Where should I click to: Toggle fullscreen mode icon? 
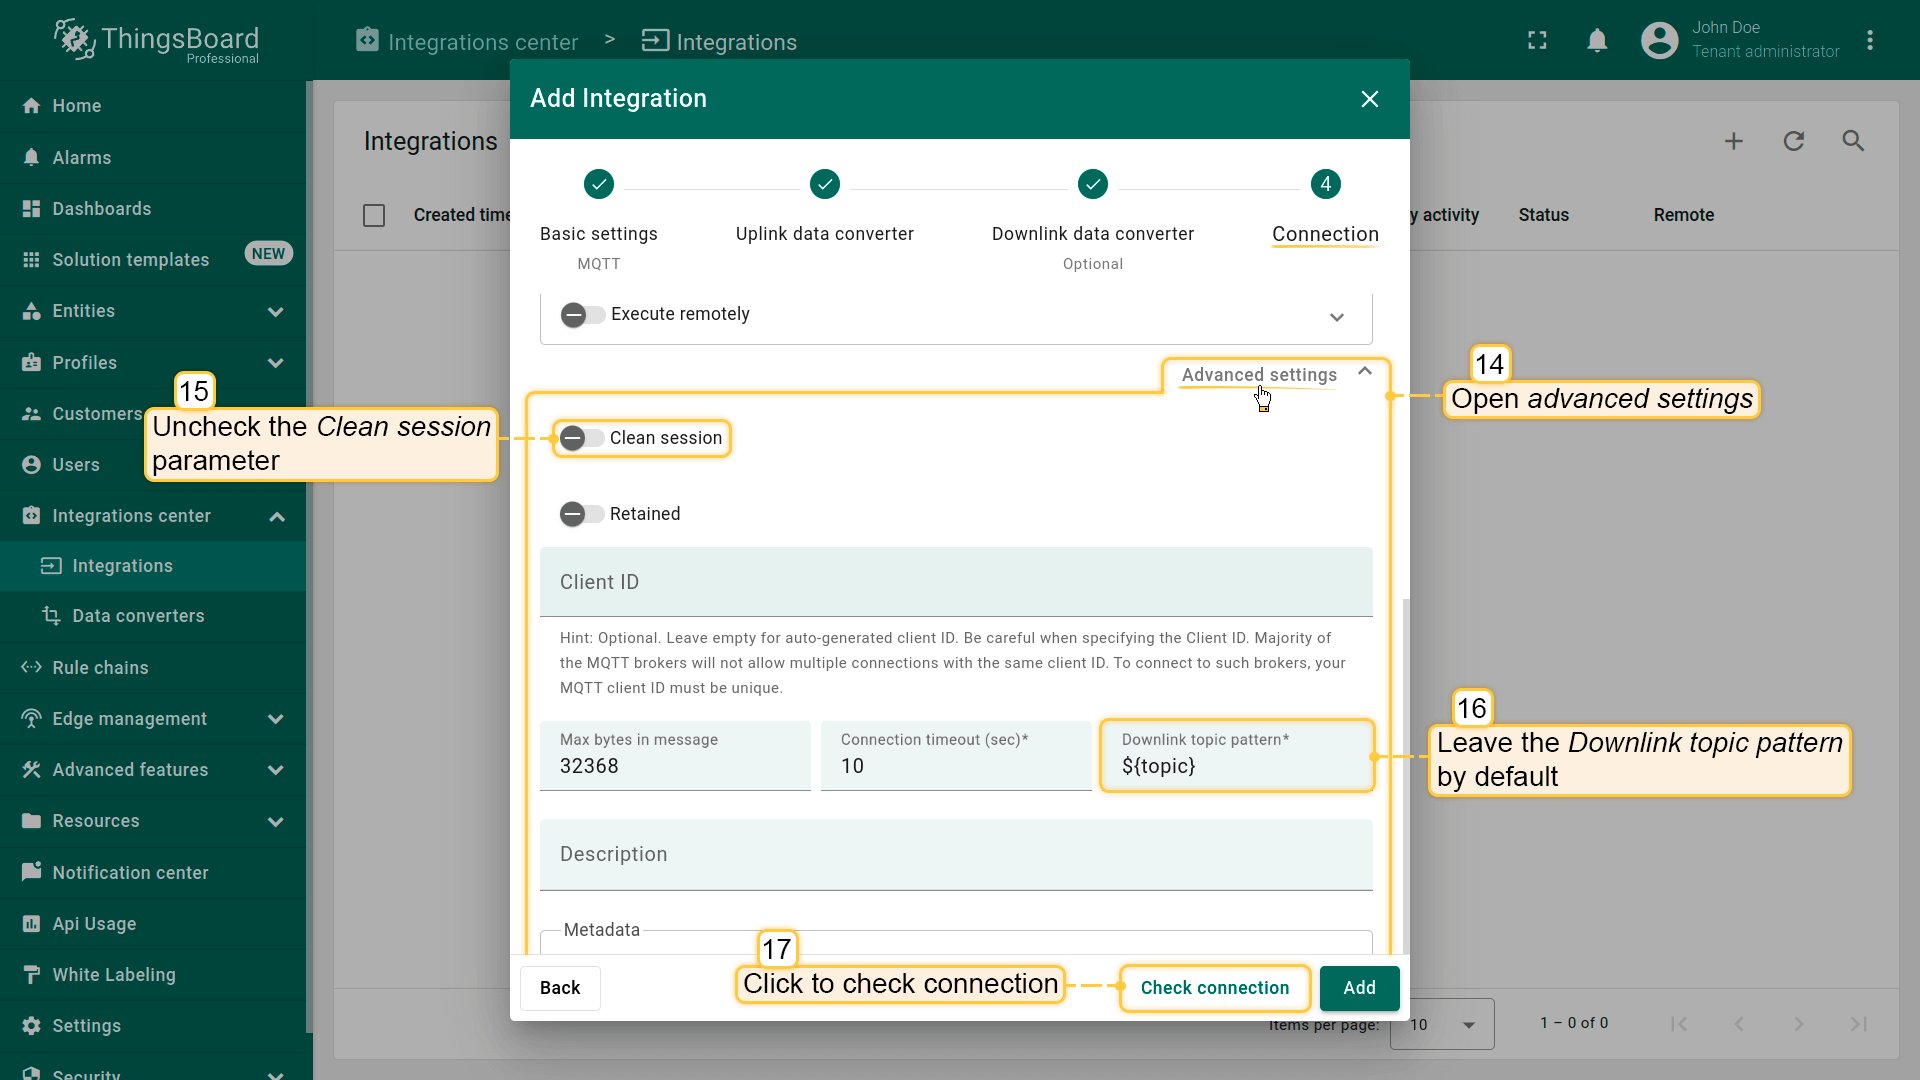[x=1537, y=41]
